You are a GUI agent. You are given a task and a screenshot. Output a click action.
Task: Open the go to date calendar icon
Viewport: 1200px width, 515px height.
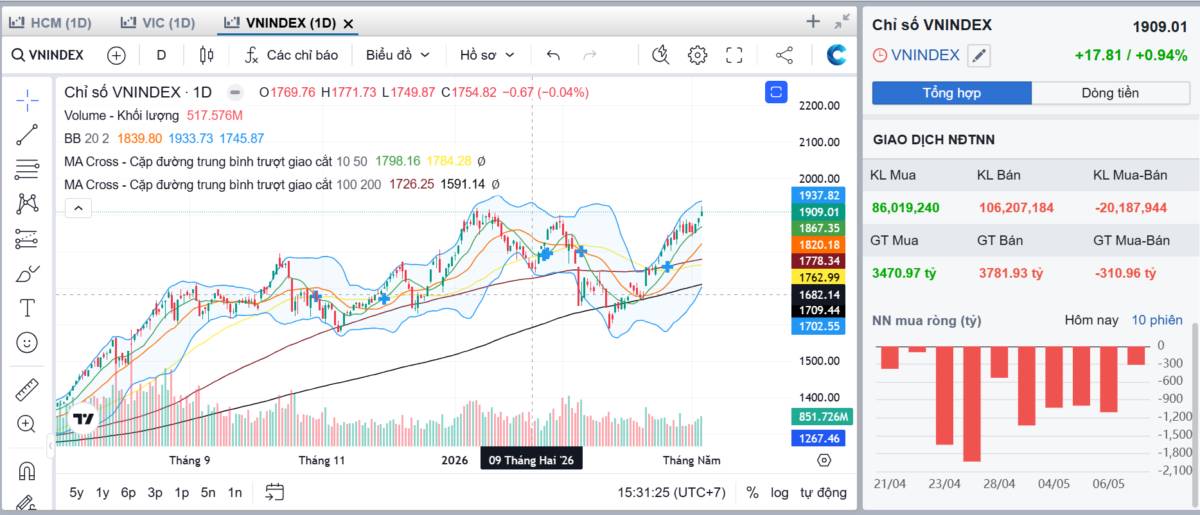[275, 491]
